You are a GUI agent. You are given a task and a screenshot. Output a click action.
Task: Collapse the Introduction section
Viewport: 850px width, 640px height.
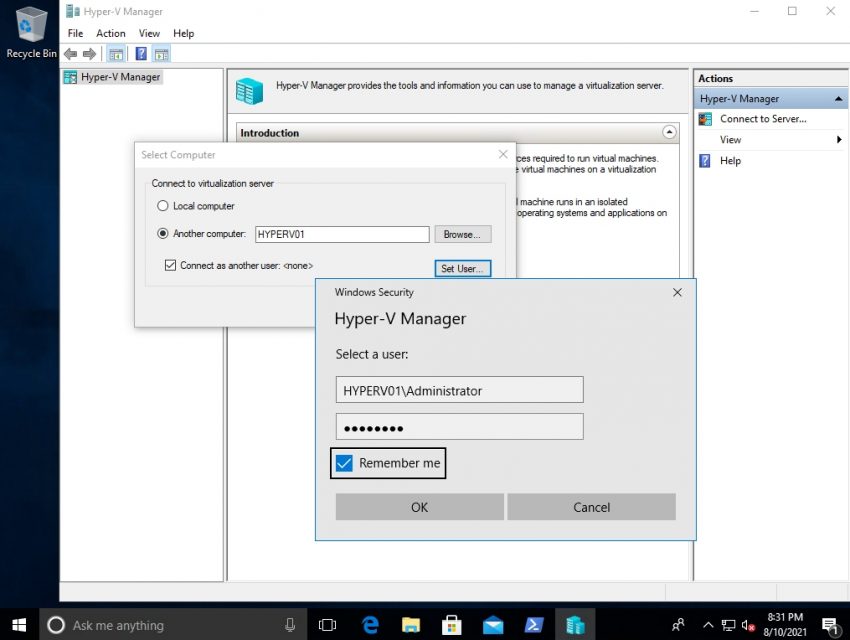click(669, 132)
